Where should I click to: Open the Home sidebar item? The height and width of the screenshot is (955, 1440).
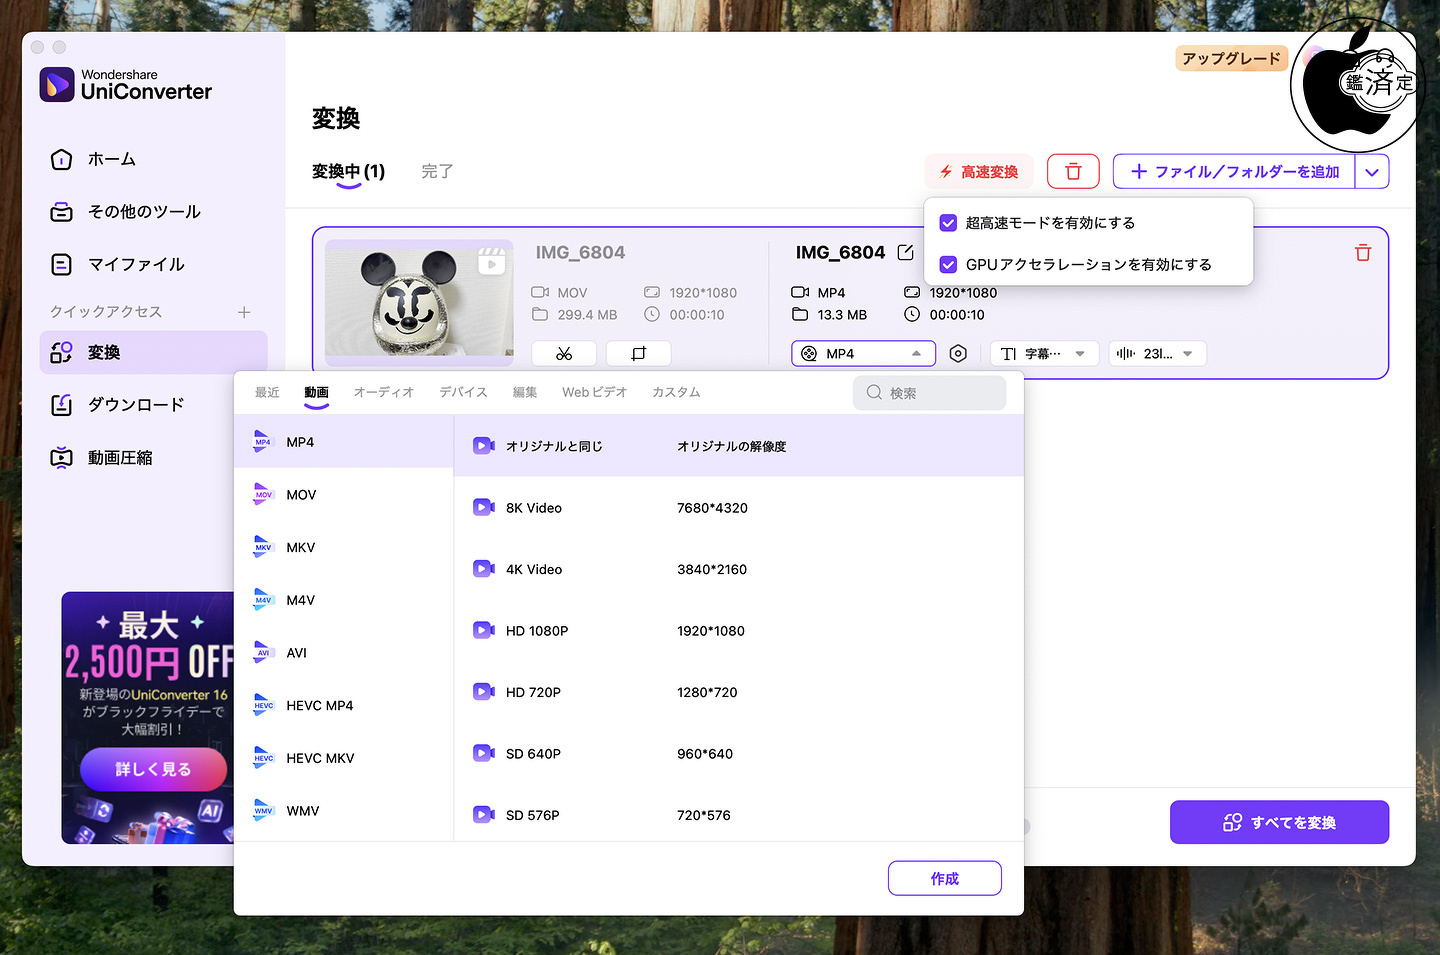pyautogui.click(x=111, y=159)
